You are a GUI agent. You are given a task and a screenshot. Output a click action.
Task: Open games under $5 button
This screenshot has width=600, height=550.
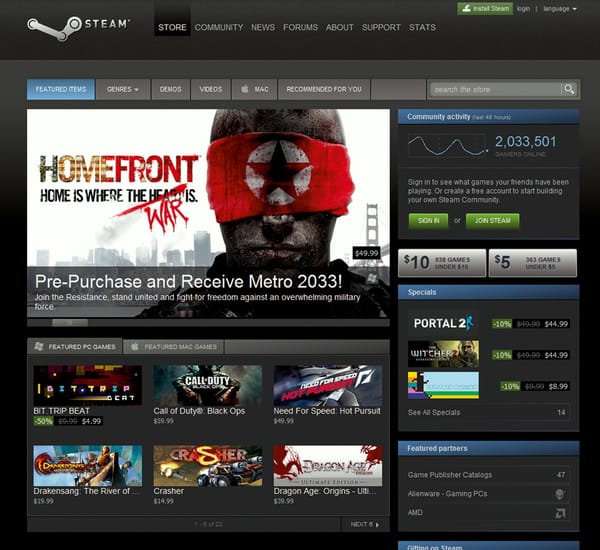(533, 263)
